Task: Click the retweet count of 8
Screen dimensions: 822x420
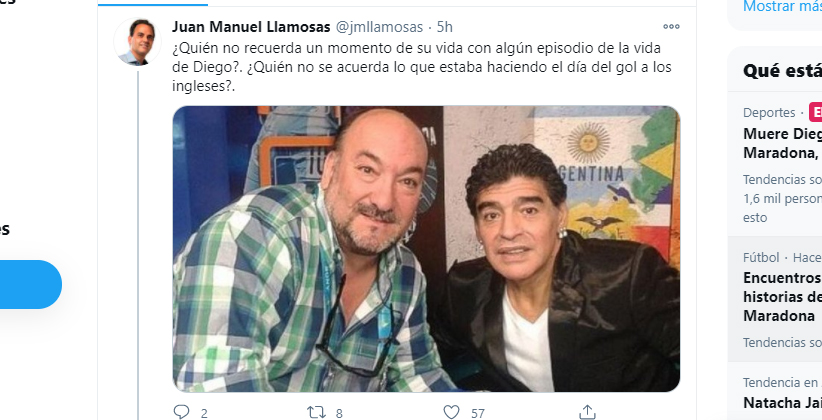Action: (x=339, y=413)
